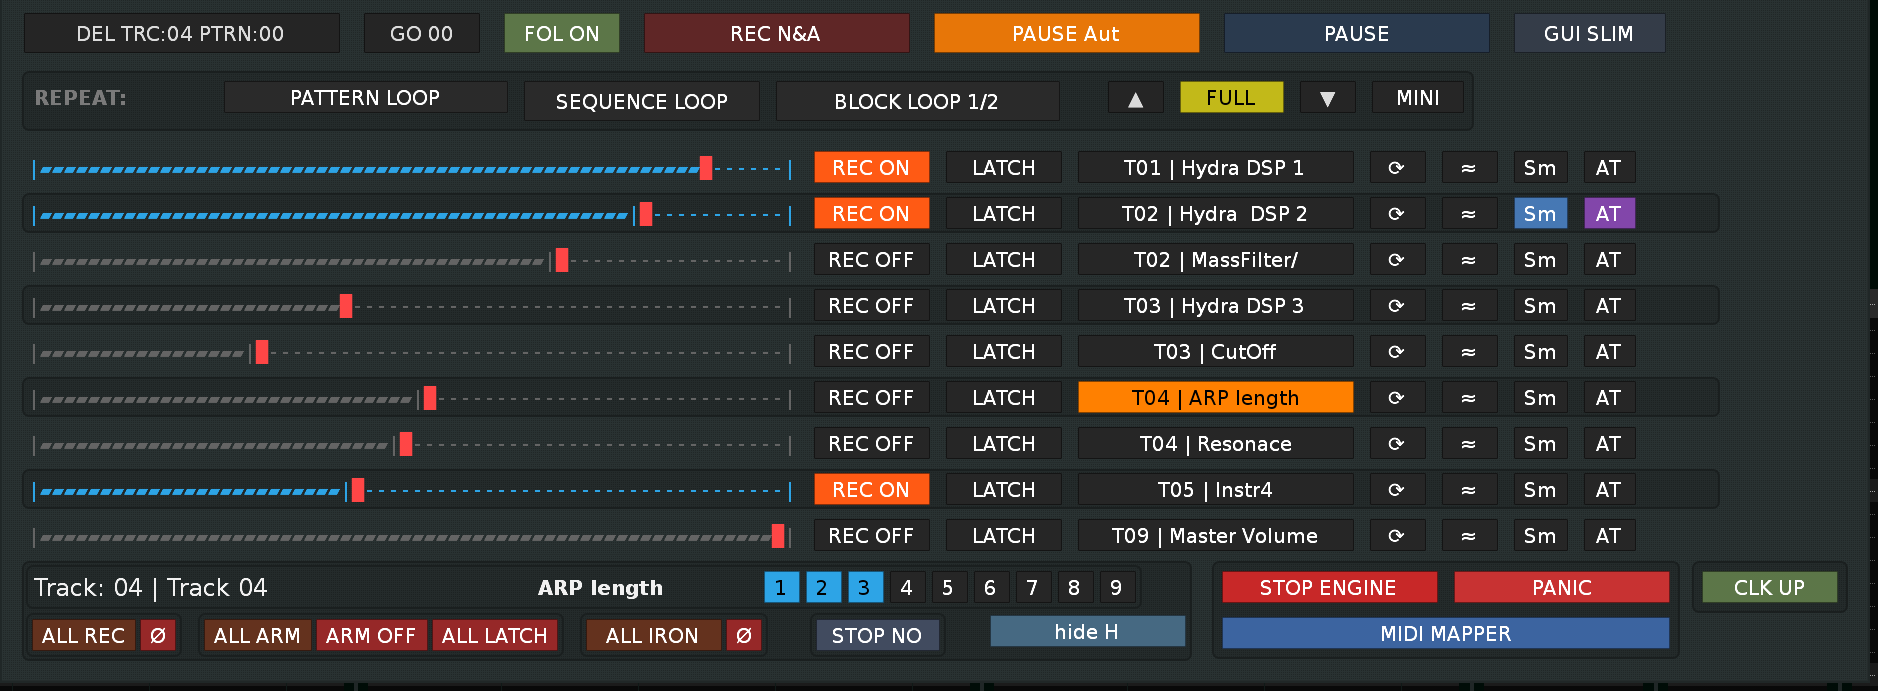
Task: Click the loop icon for T02 MassFilter/
Action: coord(1397,260)
